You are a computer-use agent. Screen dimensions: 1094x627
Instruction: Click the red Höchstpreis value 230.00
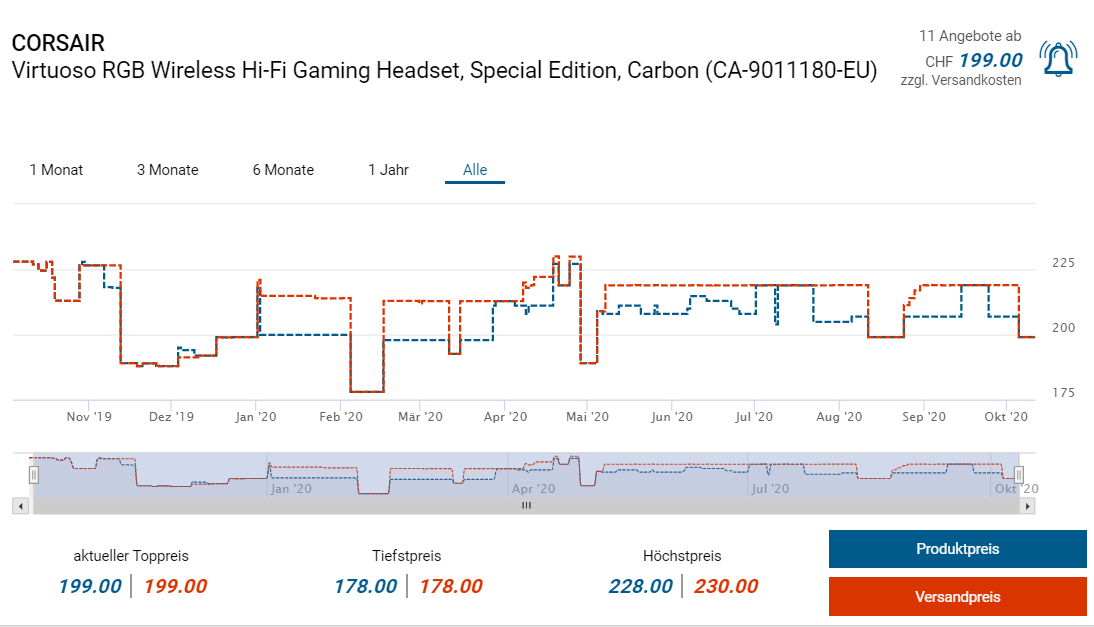pos(726,587)
